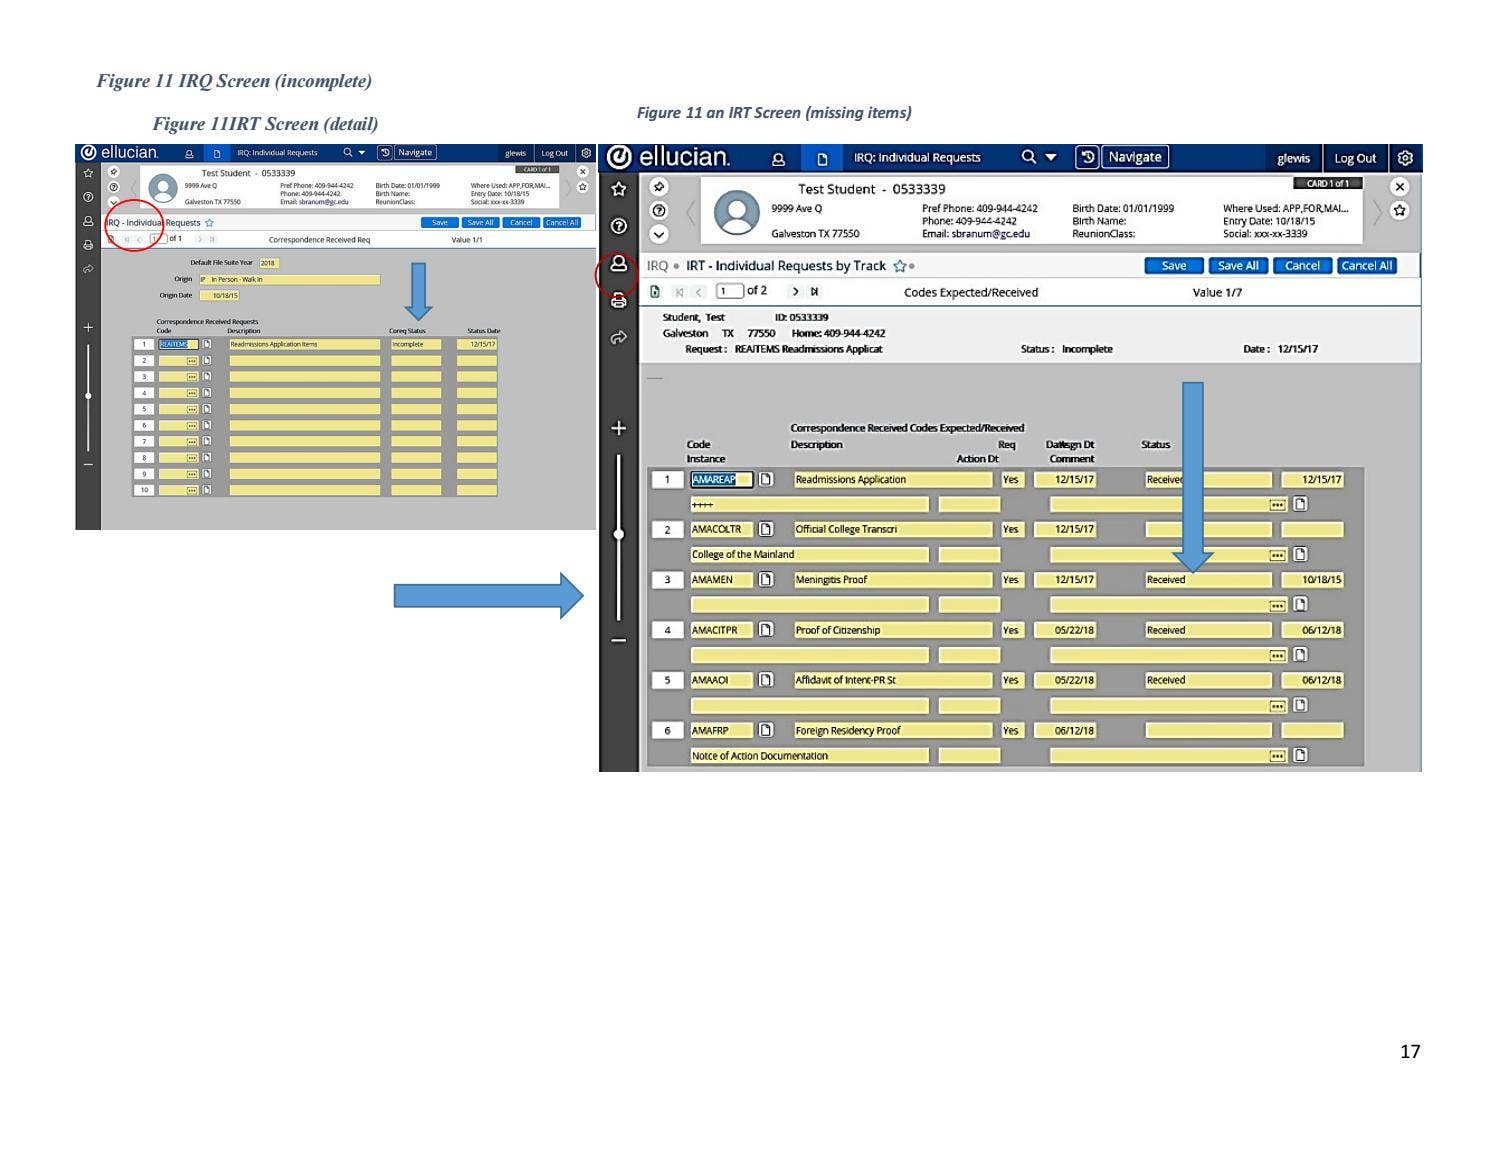Toggle the star on the student card edge

tap(1400, 210)
